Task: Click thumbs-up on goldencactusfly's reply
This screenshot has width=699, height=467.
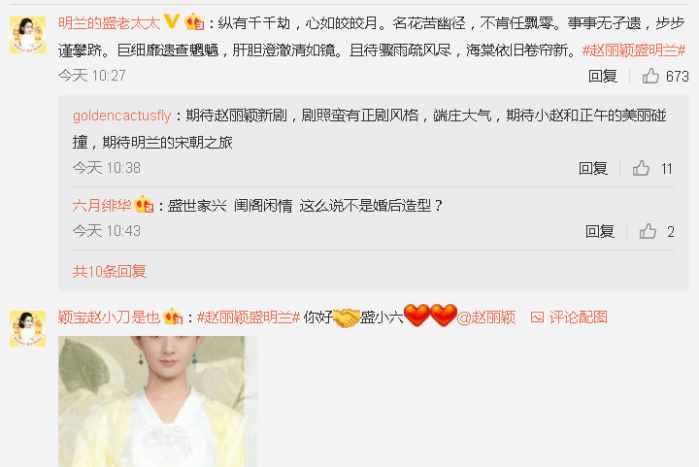Action: 641,168
